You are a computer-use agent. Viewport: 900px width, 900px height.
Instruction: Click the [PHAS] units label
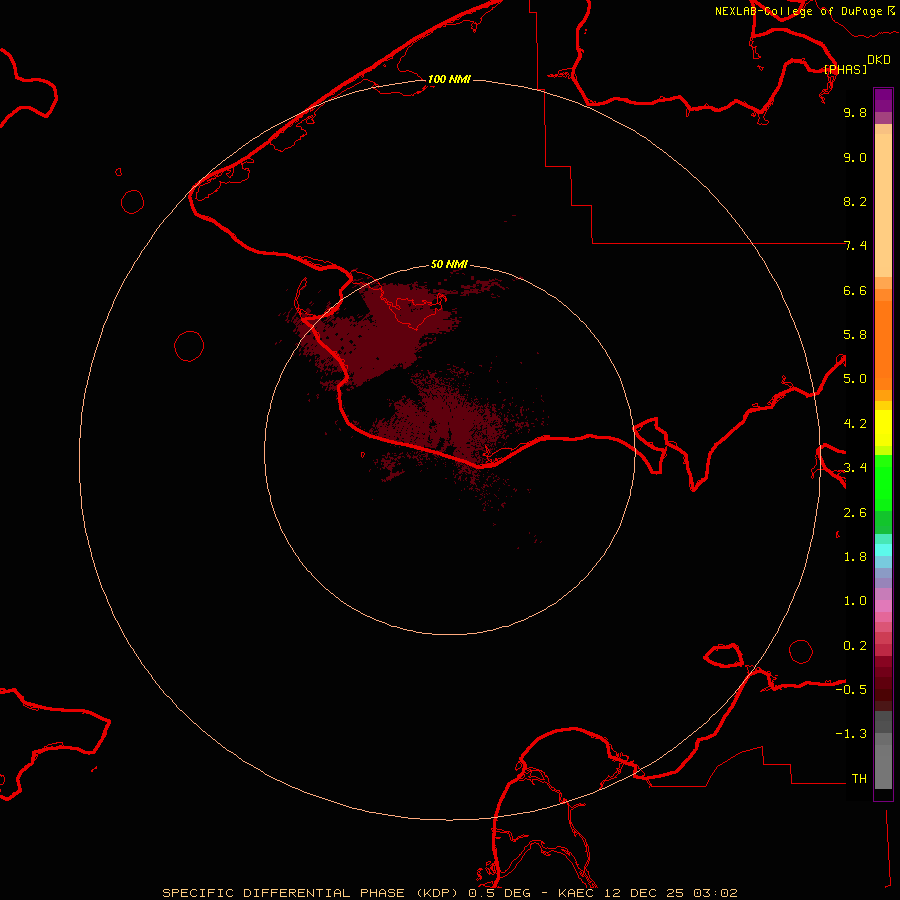845,69
